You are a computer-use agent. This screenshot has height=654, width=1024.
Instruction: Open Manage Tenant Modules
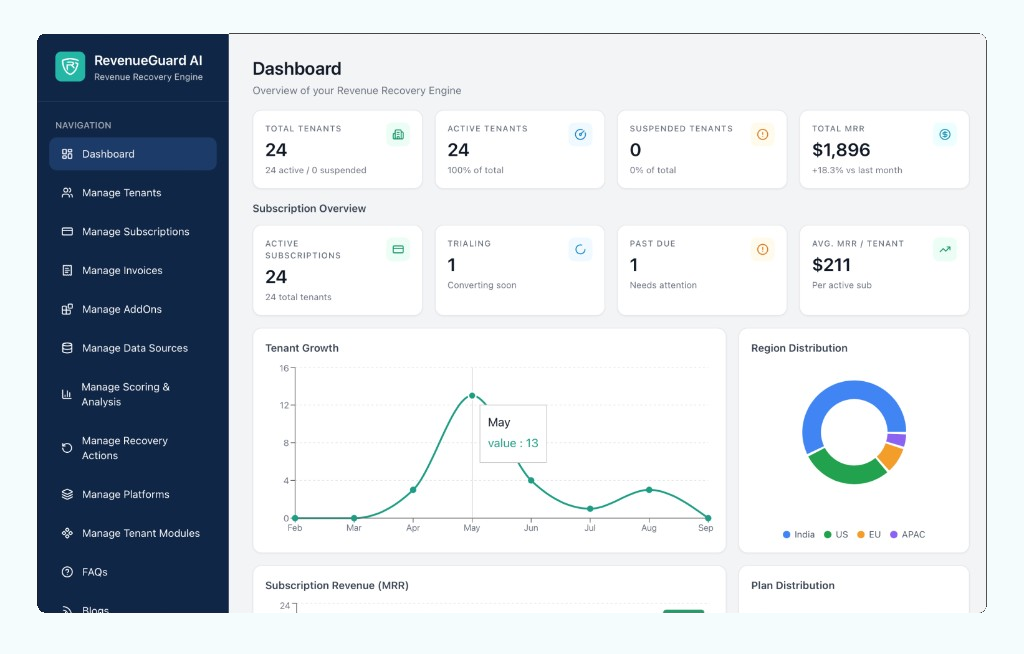(x=133, y=533)
